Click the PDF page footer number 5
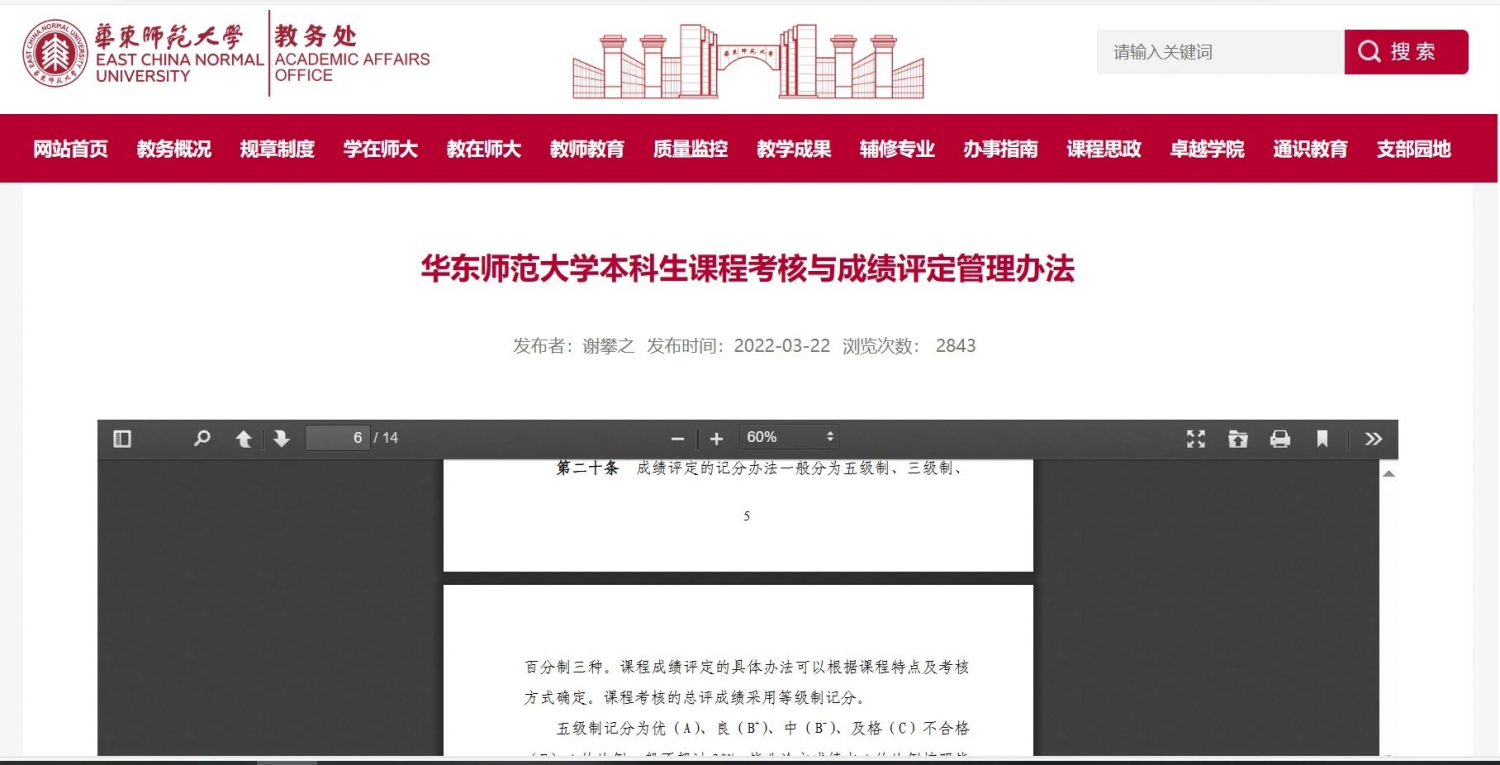The width and height of the screenshot is (1500, 765). point(746,517)
